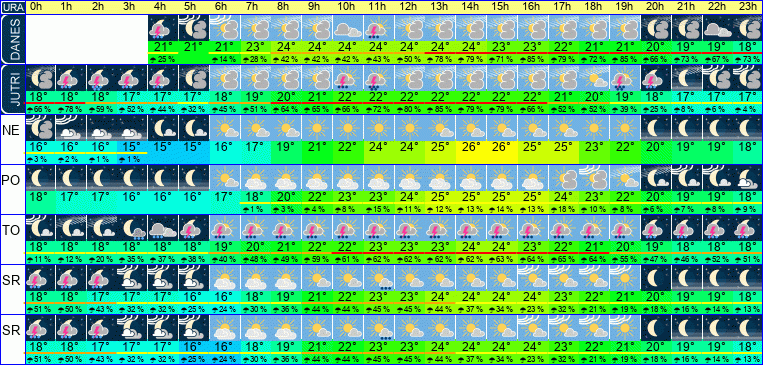The height and width of the screenshot is (365, 763).
Task: Select the NE row label
Action: 12,130
